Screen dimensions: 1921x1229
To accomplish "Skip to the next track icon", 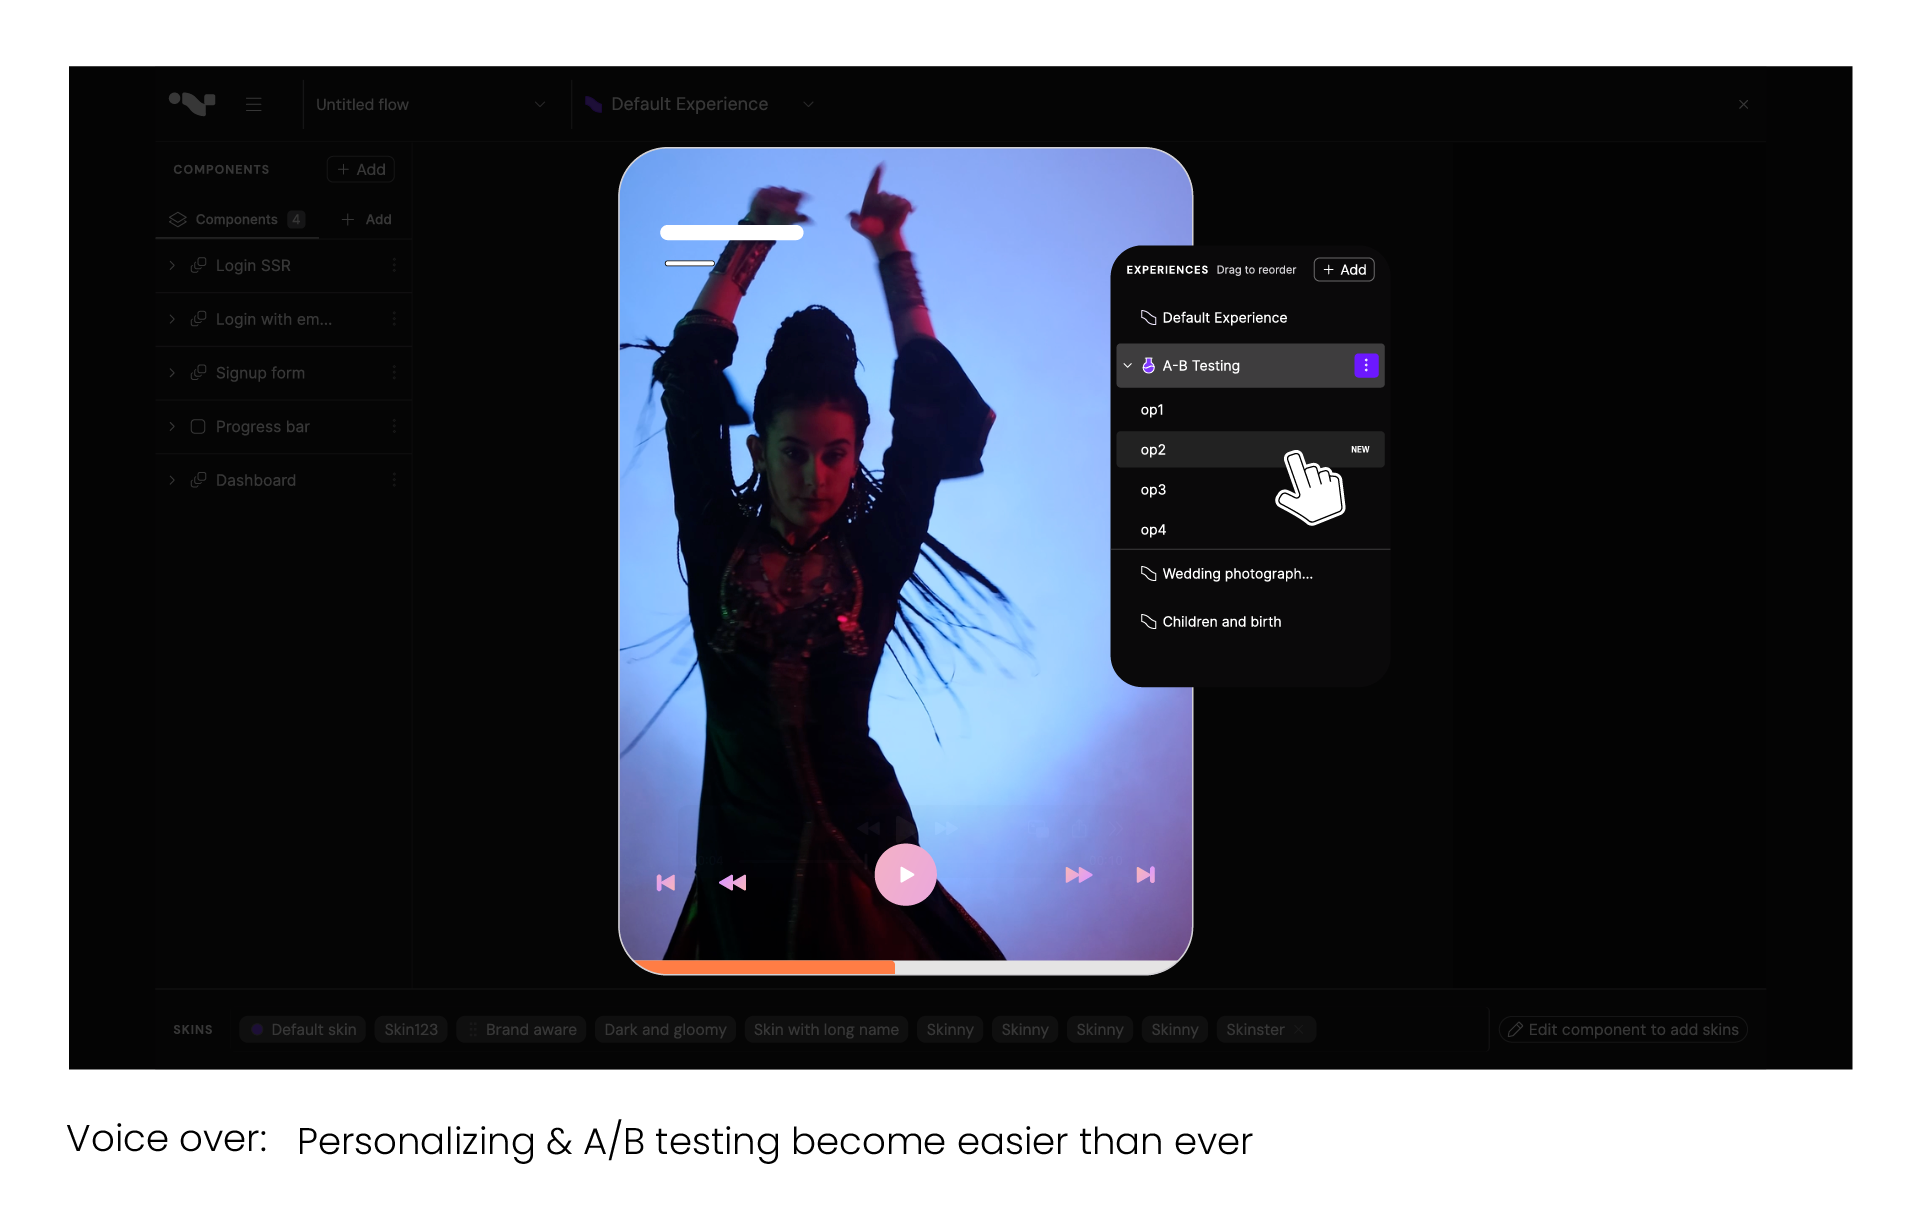I will coord(1146,875).
